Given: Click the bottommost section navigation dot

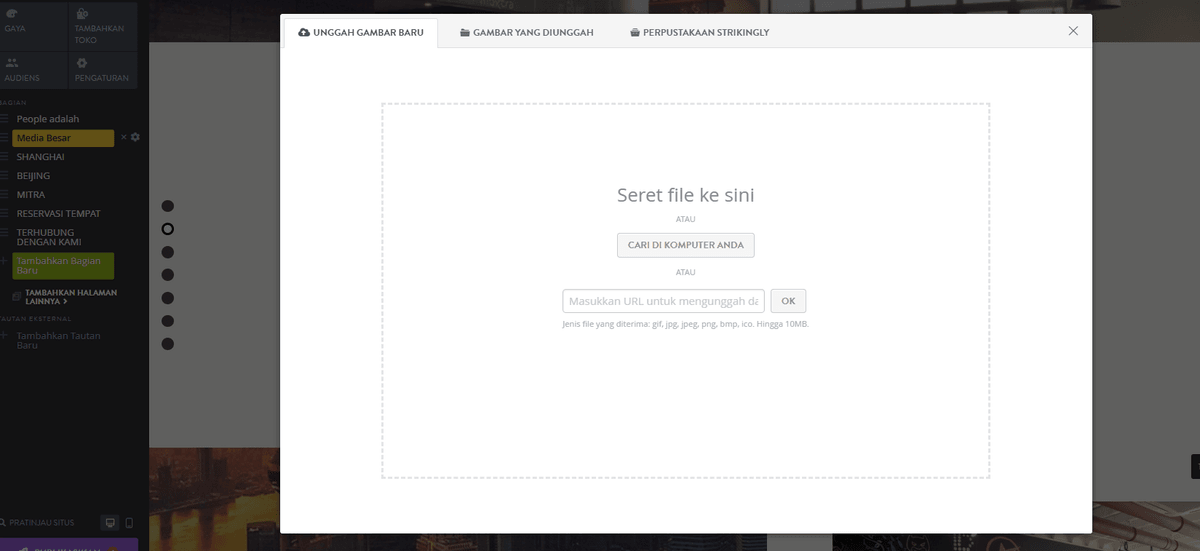Looking at the screenshot, I should [x=168, y=344].
